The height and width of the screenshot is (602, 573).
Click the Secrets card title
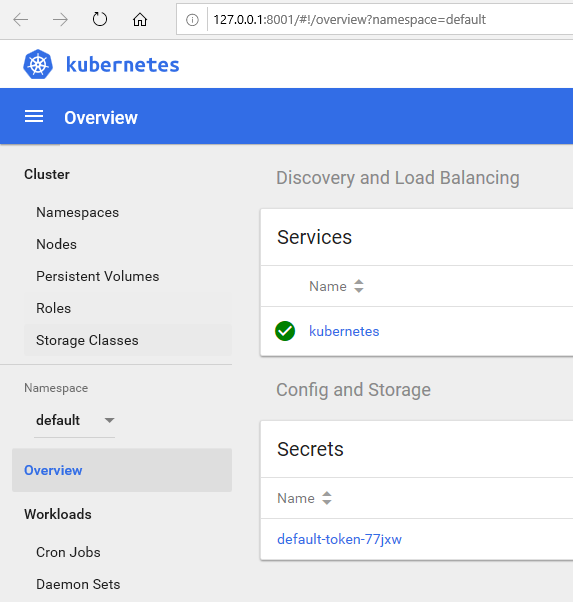pyautogui.click(x=310, y=449)
